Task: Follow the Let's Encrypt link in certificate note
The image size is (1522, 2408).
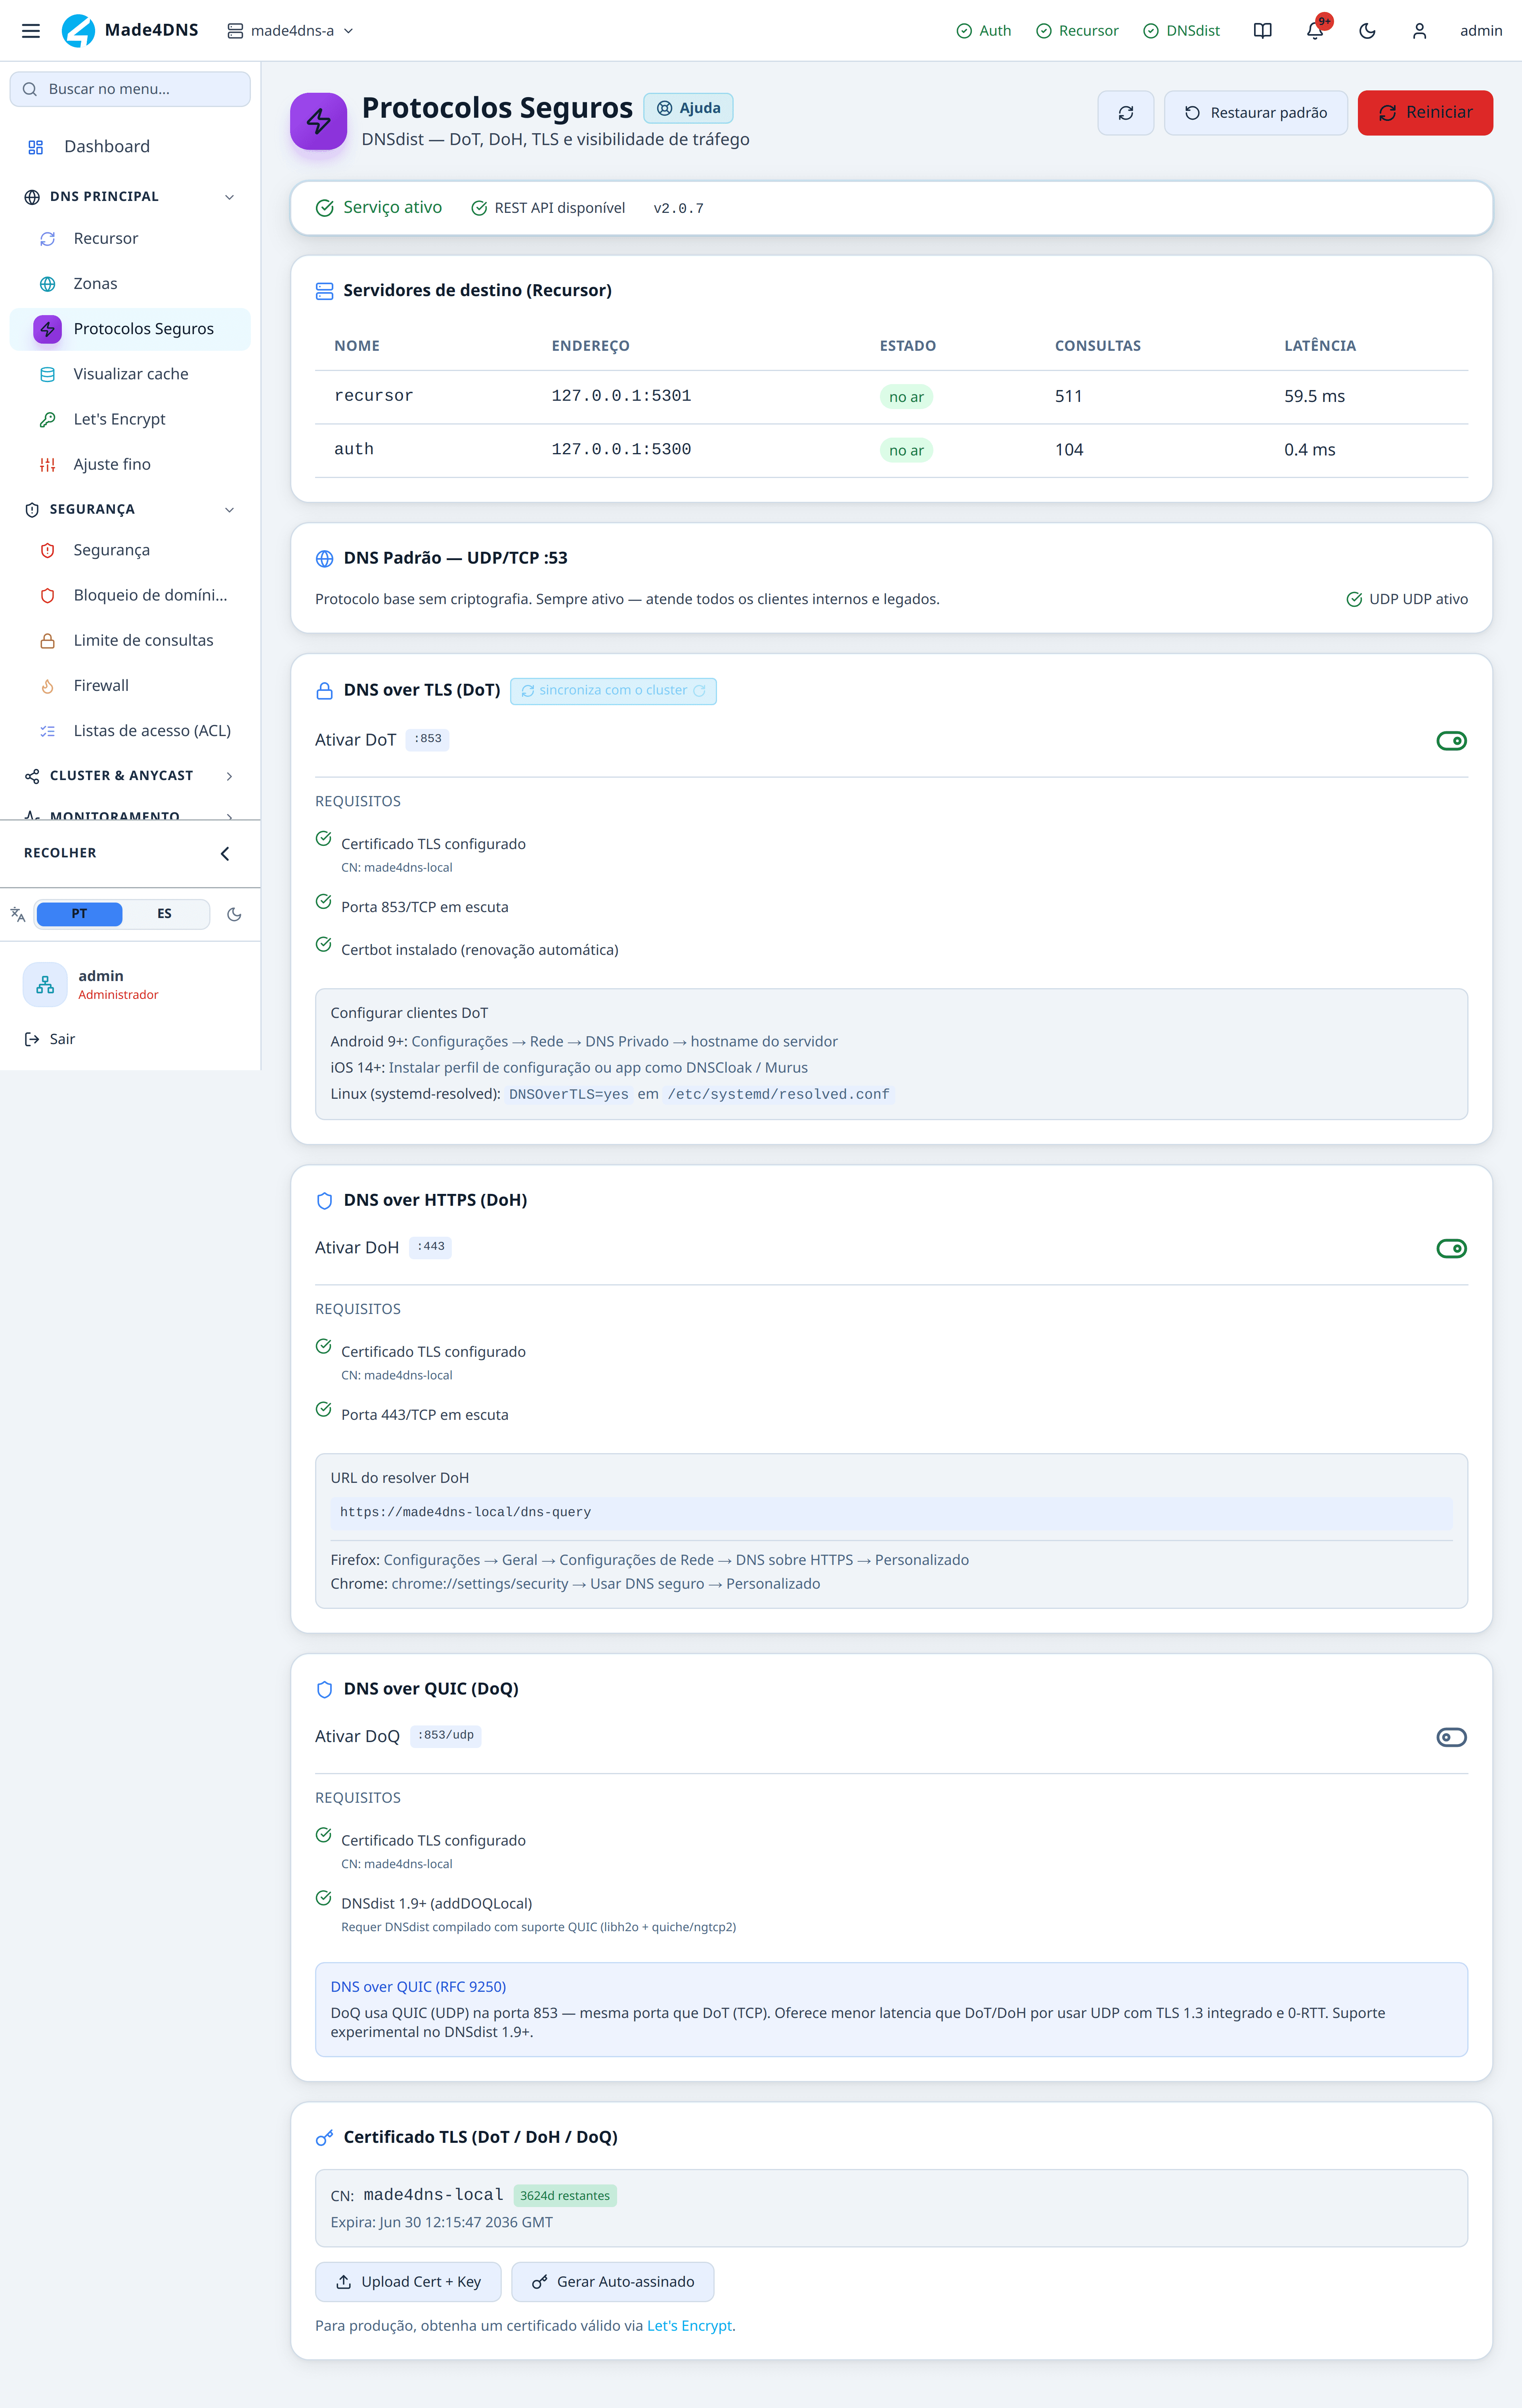Action: [x=689, y=2326]
